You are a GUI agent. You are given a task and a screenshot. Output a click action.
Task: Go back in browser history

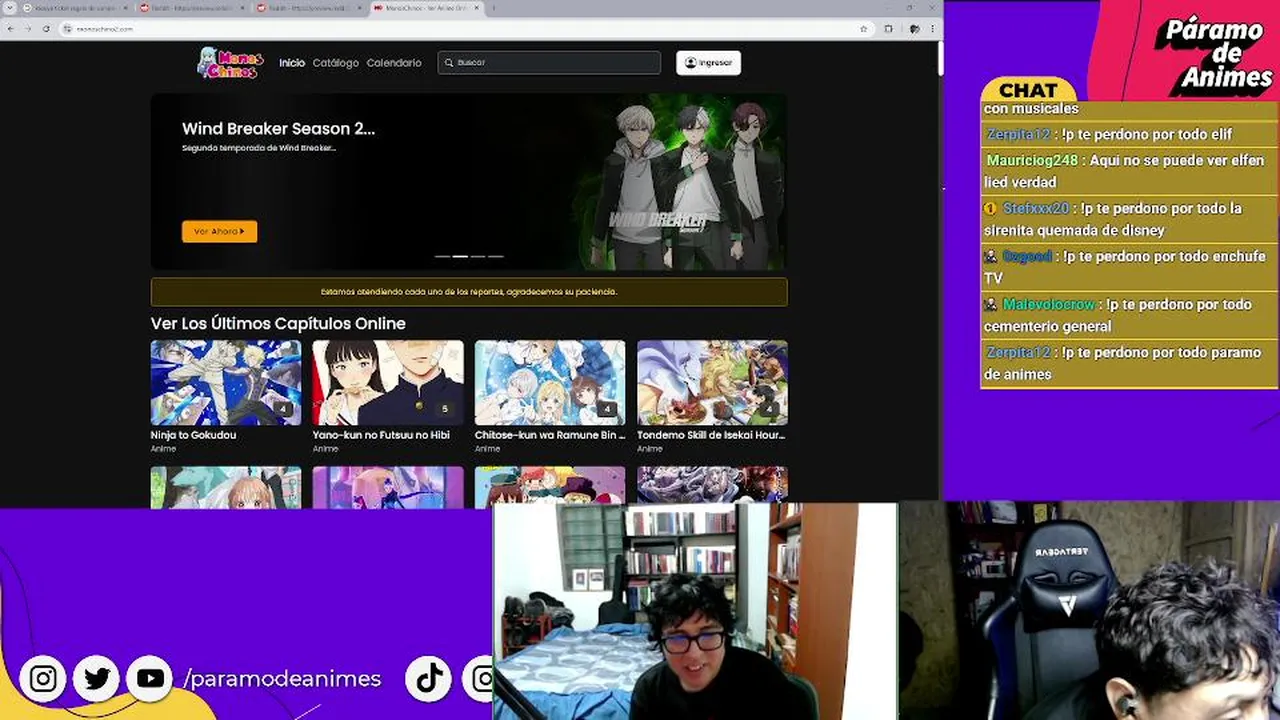pos(10,28)
